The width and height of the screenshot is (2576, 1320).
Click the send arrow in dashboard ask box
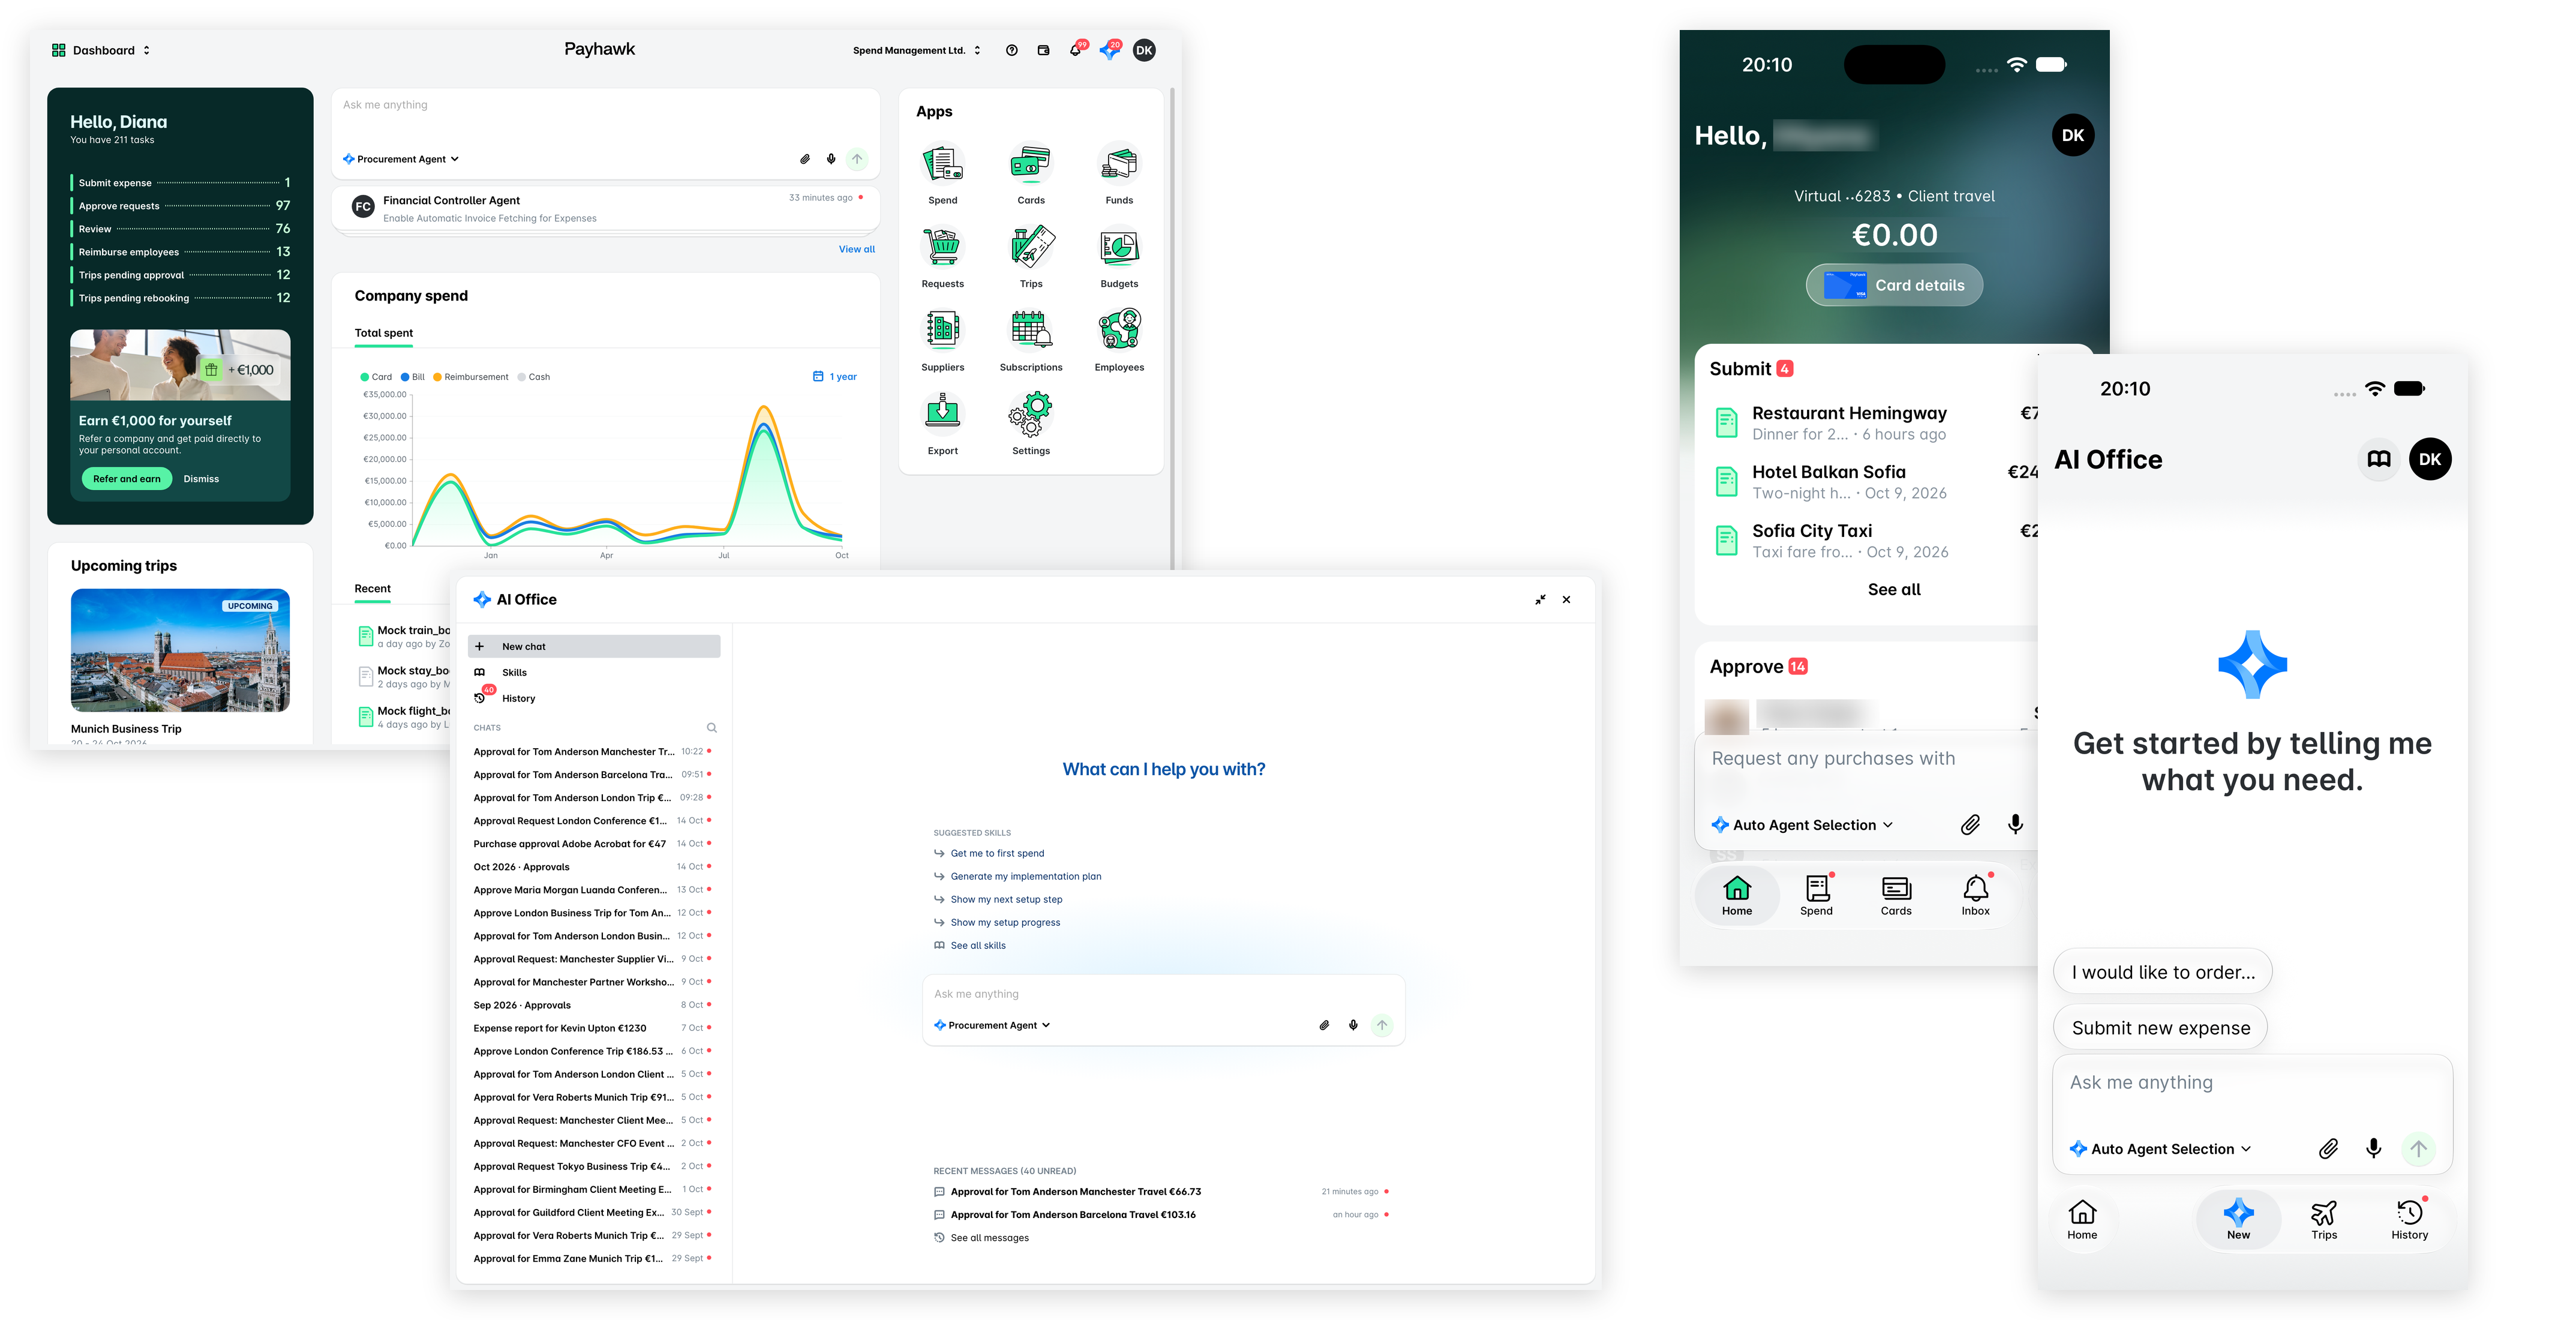tap(857, 159)
